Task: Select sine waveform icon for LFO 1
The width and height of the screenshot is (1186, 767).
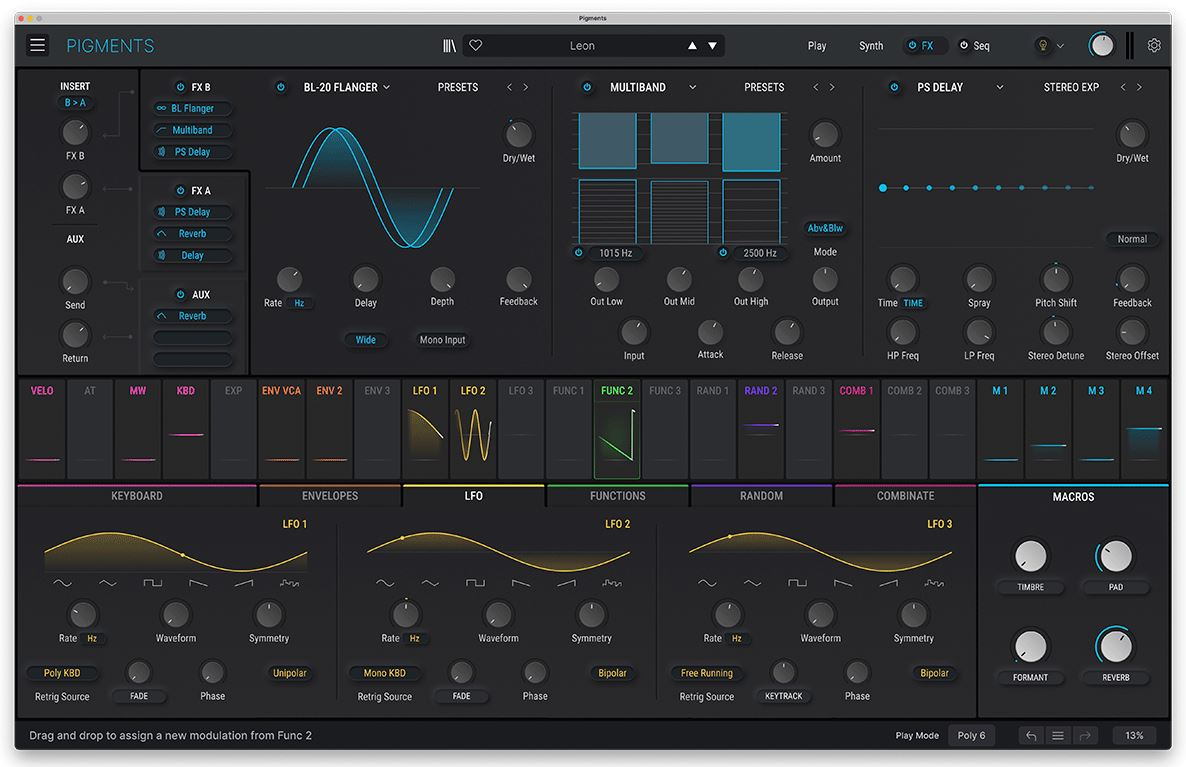Action: (x=63, y=583)
